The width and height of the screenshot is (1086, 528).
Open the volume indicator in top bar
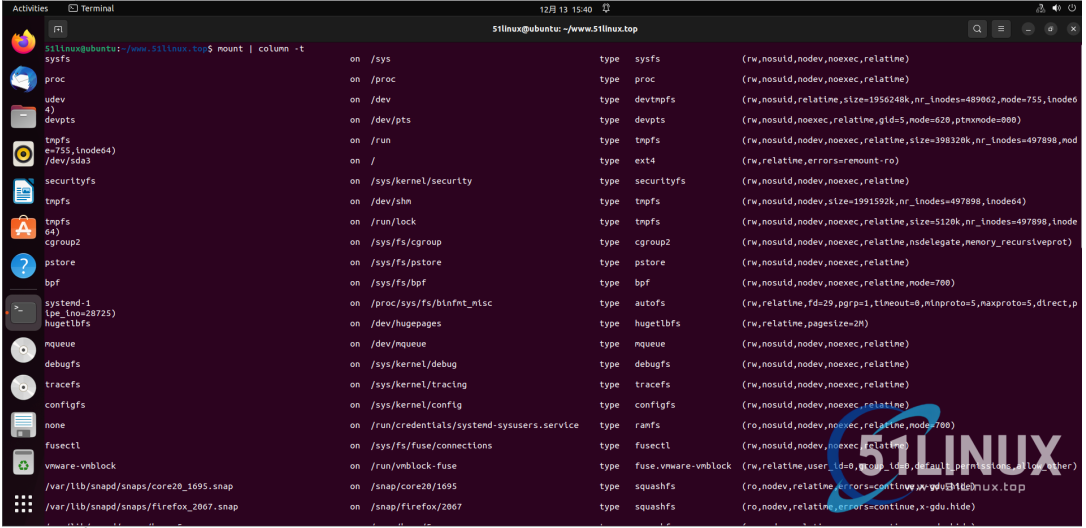tap(1057, 8)
